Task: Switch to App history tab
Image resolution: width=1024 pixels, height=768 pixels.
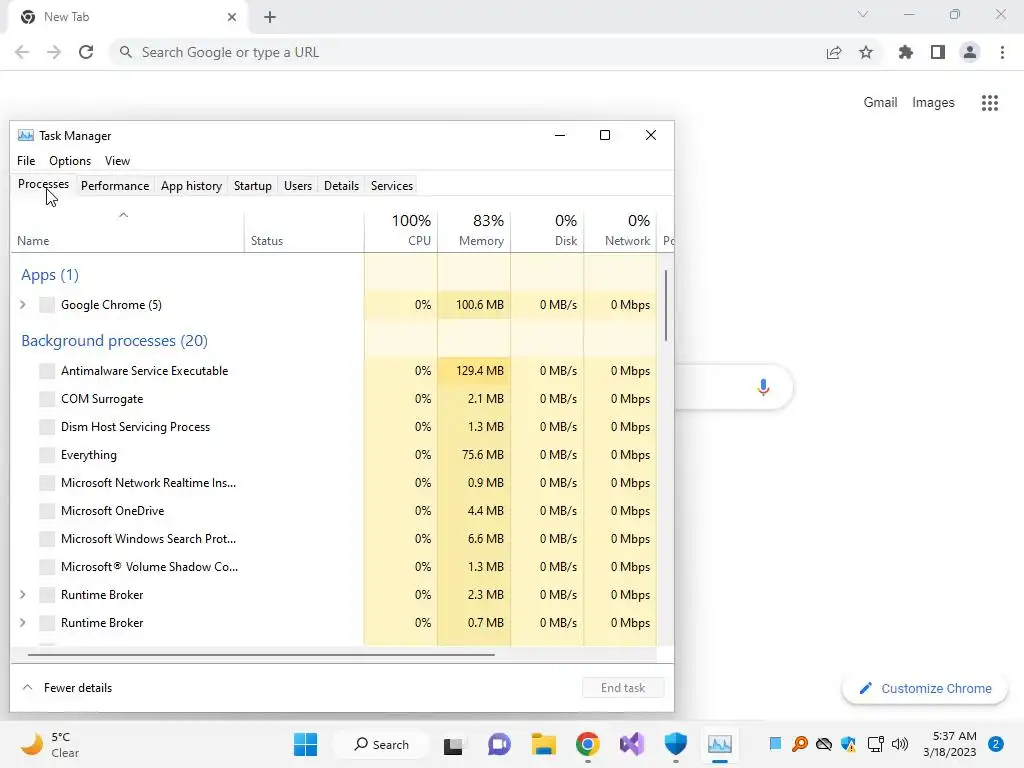Action: tap(191, 186)
